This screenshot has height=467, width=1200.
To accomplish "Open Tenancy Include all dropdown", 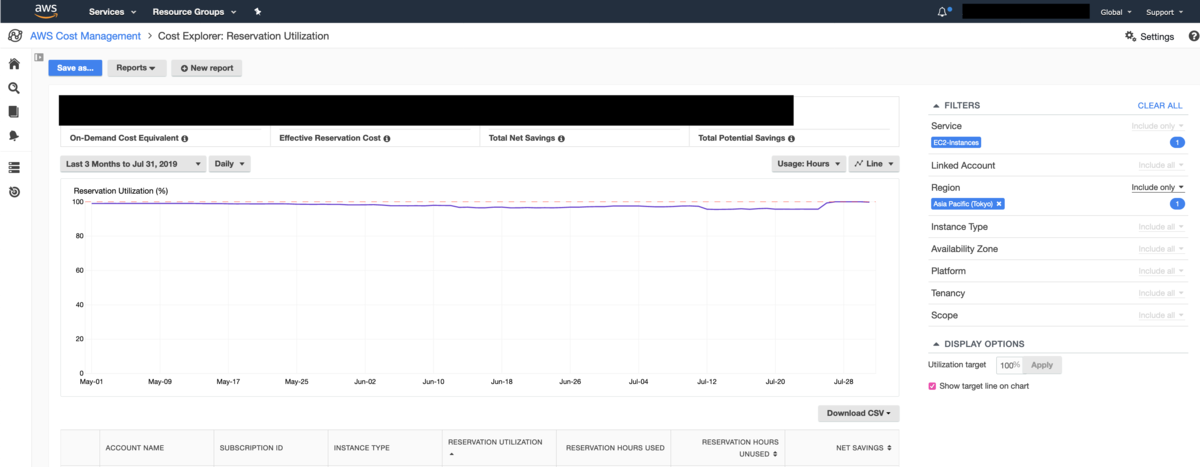I will (x=1161, y=293).
